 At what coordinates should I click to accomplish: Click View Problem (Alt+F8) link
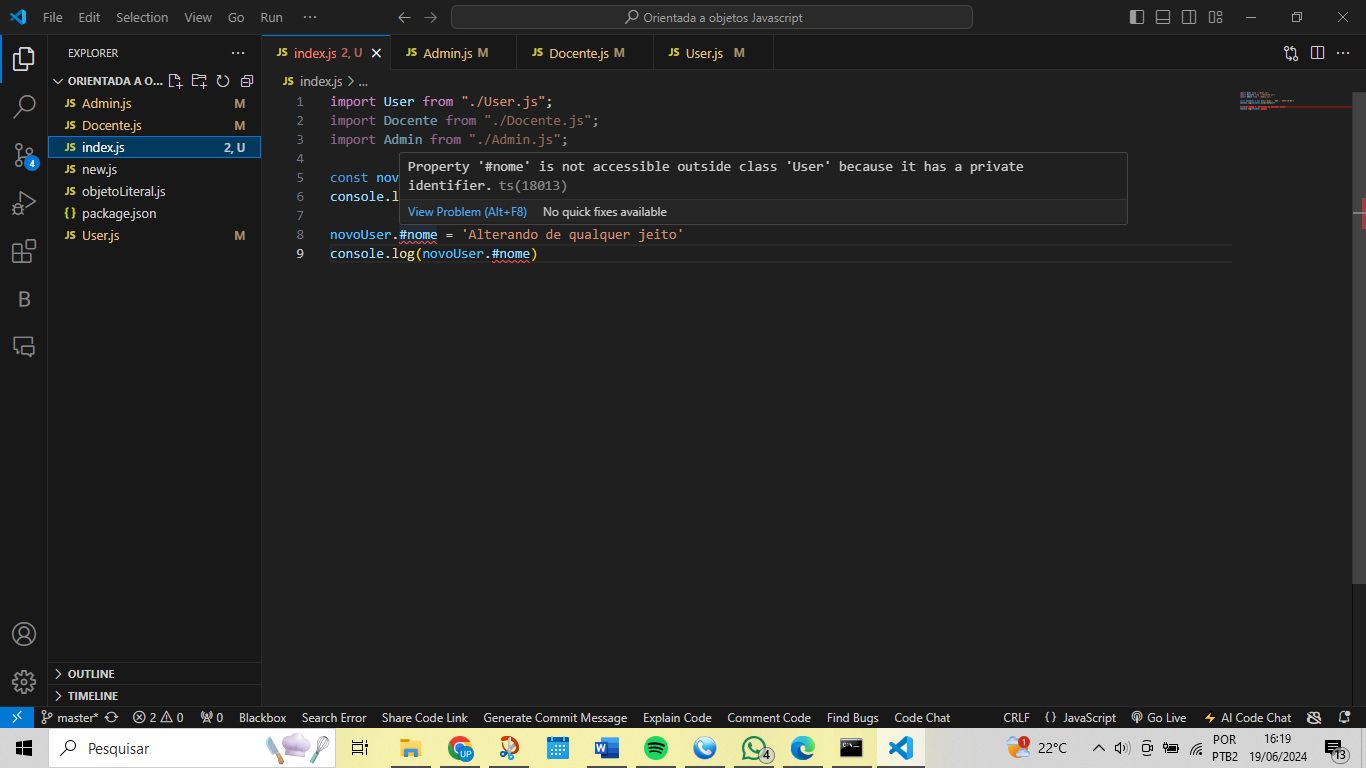click(467, 212)
